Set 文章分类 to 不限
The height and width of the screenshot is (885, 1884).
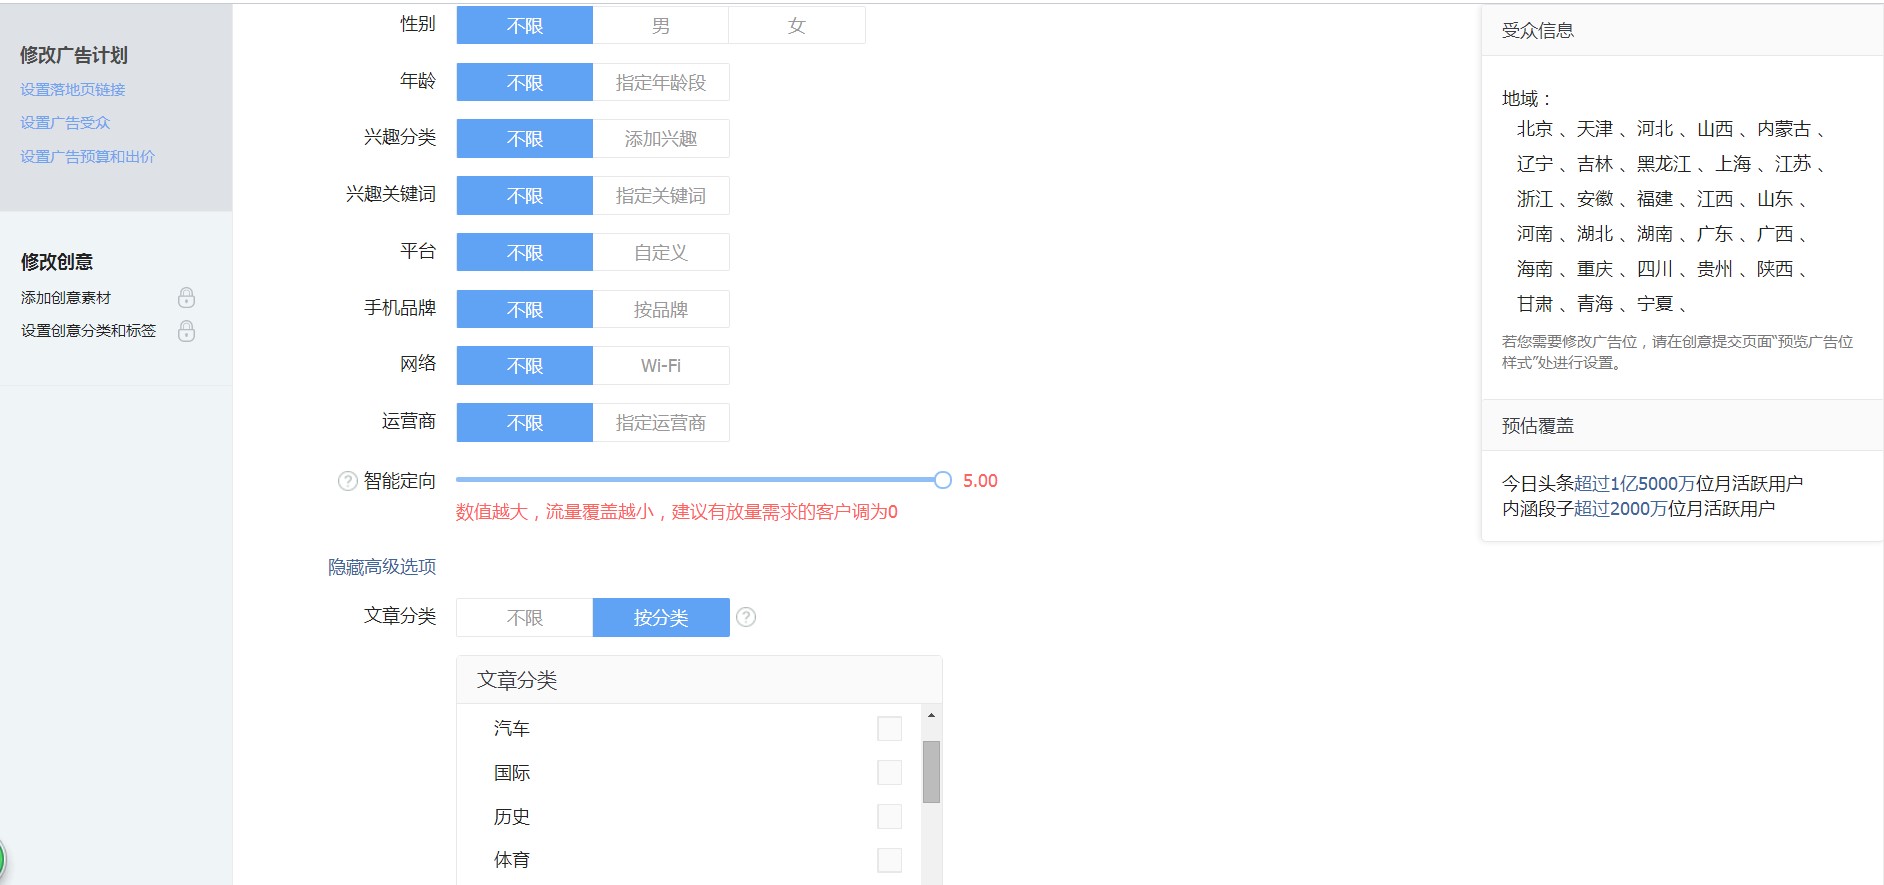524,618
